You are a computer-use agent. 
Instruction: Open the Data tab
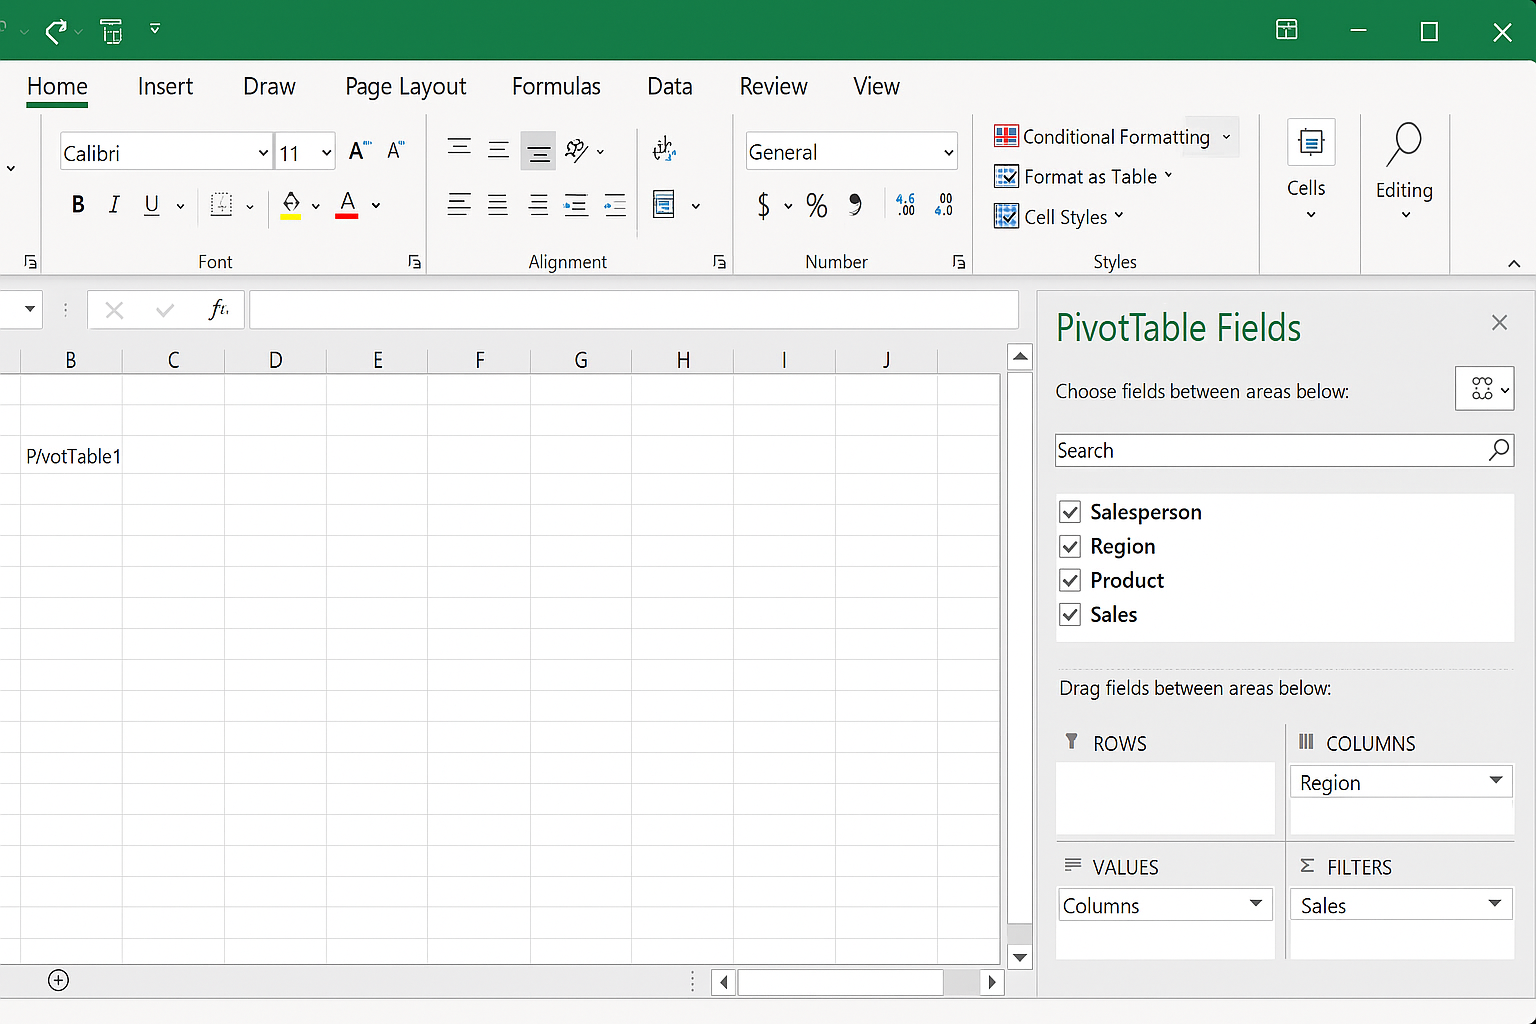(669, 87)
